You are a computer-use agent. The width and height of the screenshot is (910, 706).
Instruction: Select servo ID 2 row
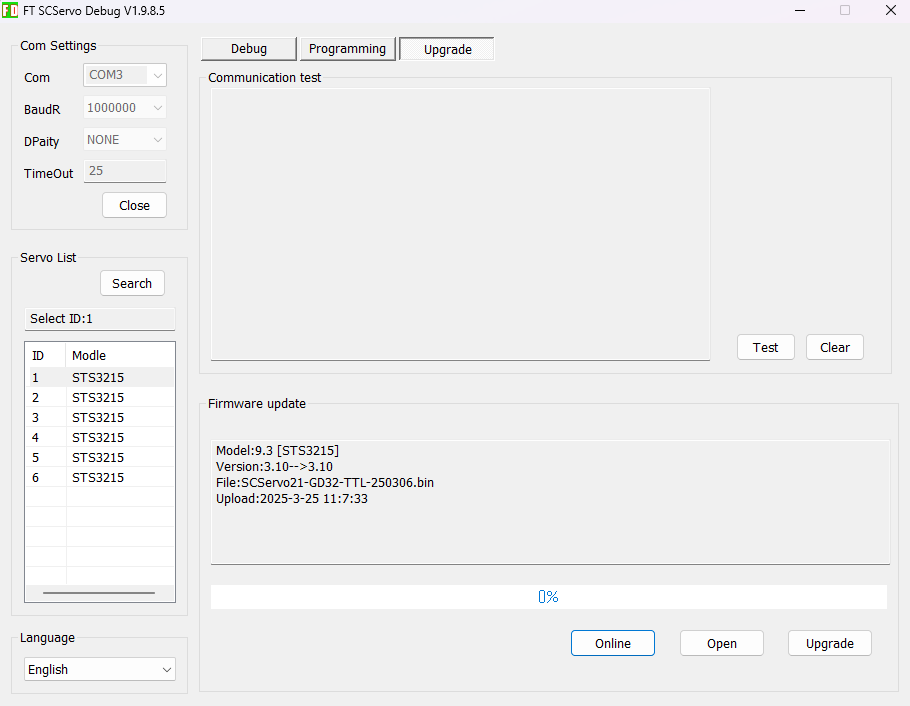coord(101,398)
